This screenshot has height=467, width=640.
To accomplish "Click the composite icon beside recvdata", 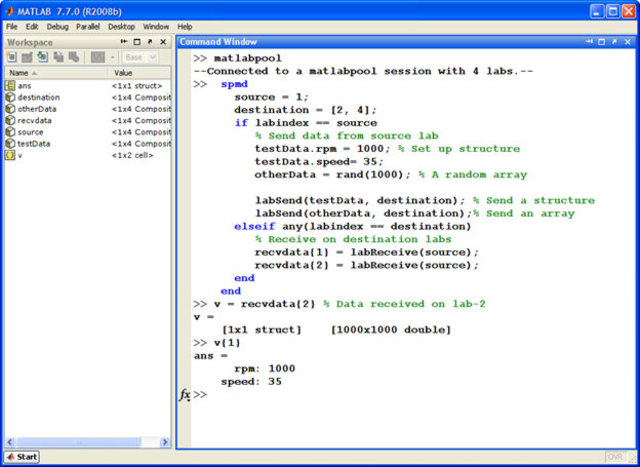I will (x=10, y=120).
